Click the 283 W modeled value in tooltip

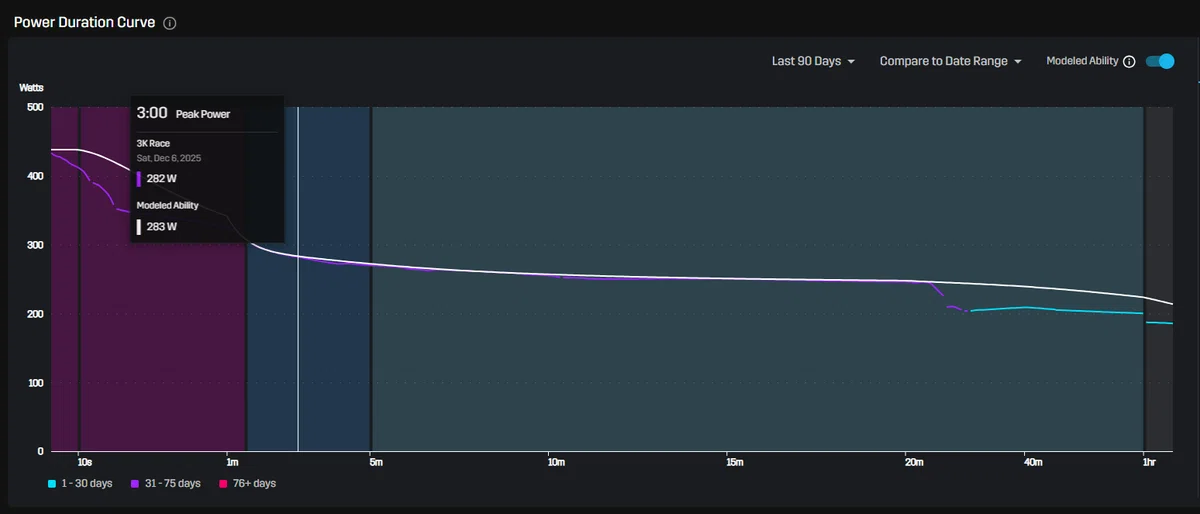161,227
